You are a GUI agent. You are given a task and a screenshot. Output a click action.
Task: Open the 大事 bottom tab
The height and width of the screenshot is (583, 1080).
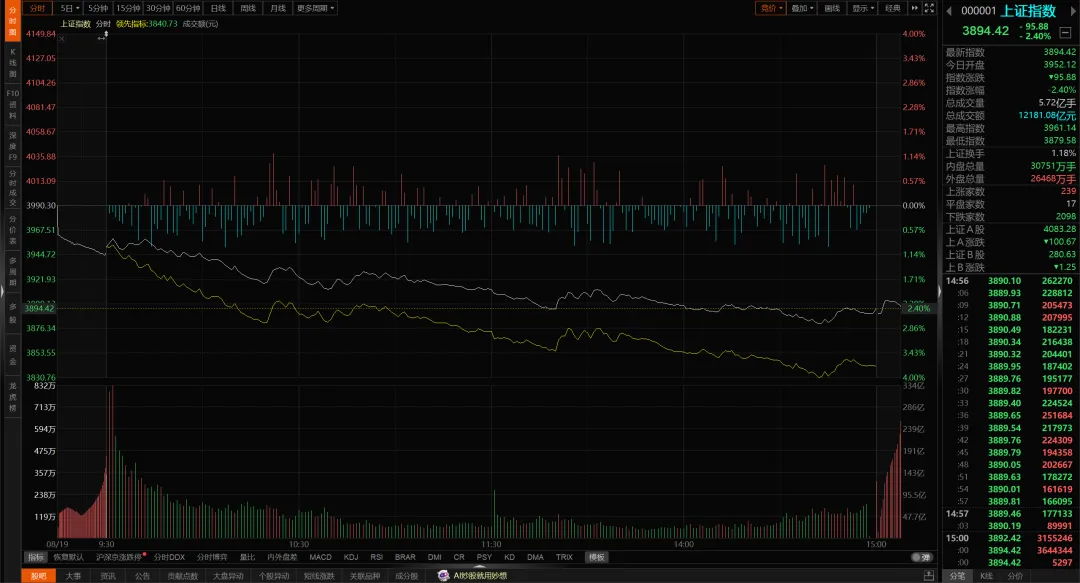pos(74,576)
